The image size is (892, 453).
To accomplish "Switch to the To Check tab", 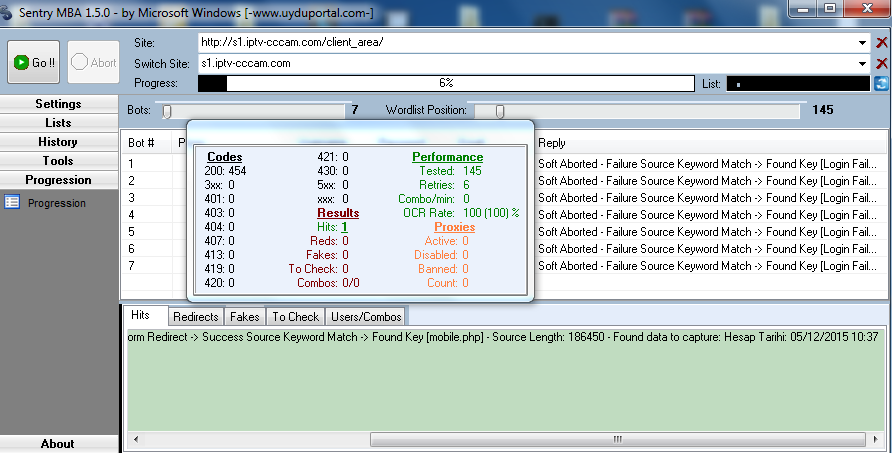I will 296,316.
